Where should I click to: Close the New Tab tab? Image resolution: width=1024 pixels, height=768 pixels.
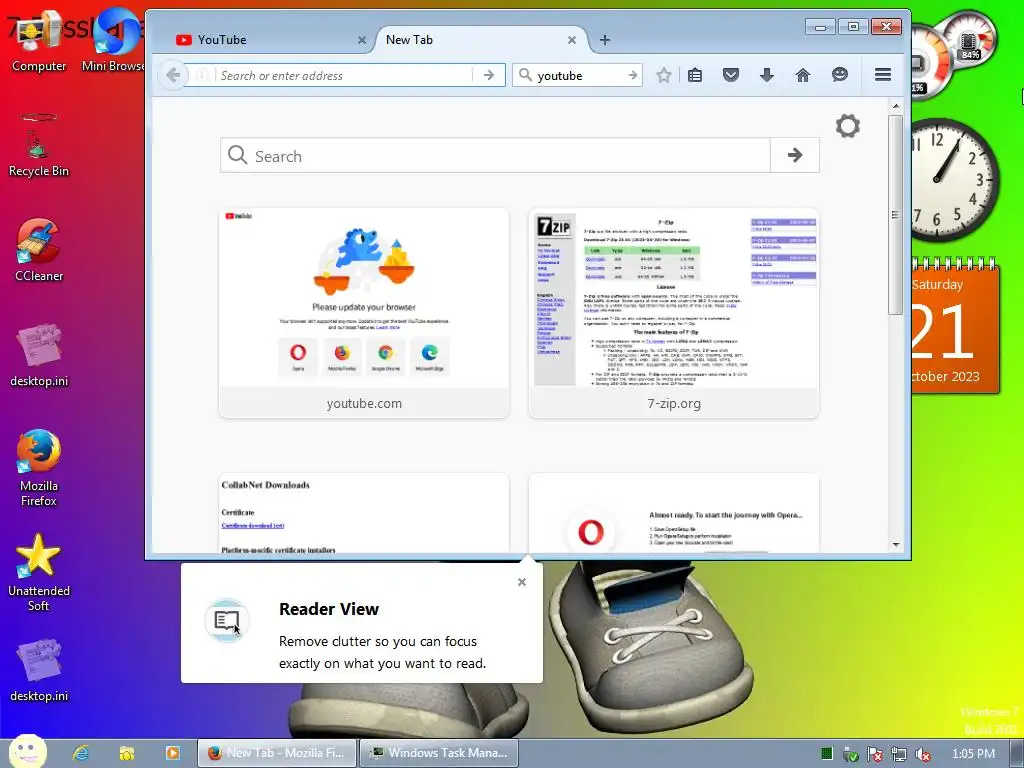571,40
